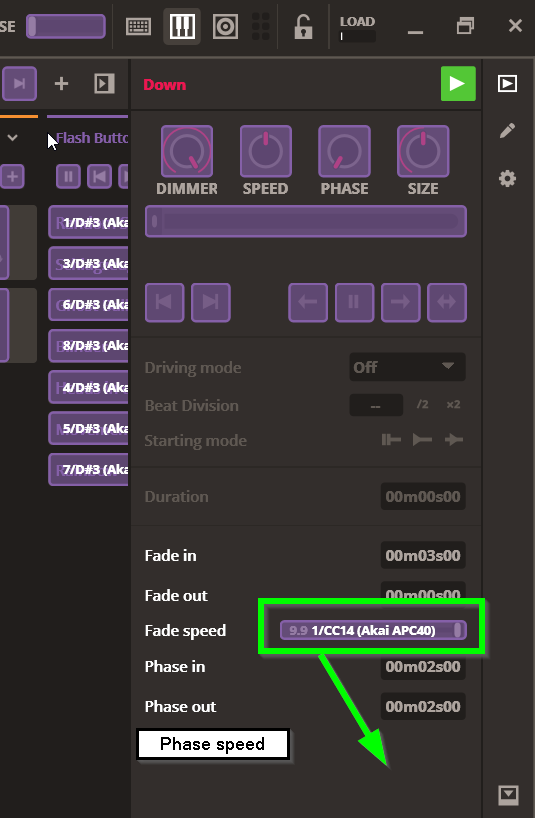The height and width of the screenshot is (818, 535).
Task: Toggle the padlock lock icon
Action: tap(303, 27)
